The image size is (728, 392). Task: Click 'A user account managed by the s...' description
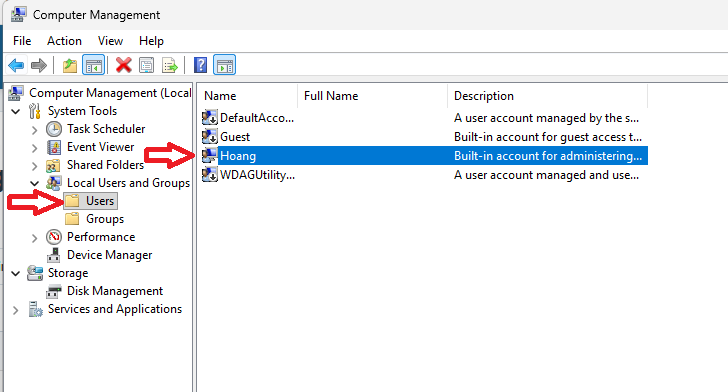(x=546, y=118)
